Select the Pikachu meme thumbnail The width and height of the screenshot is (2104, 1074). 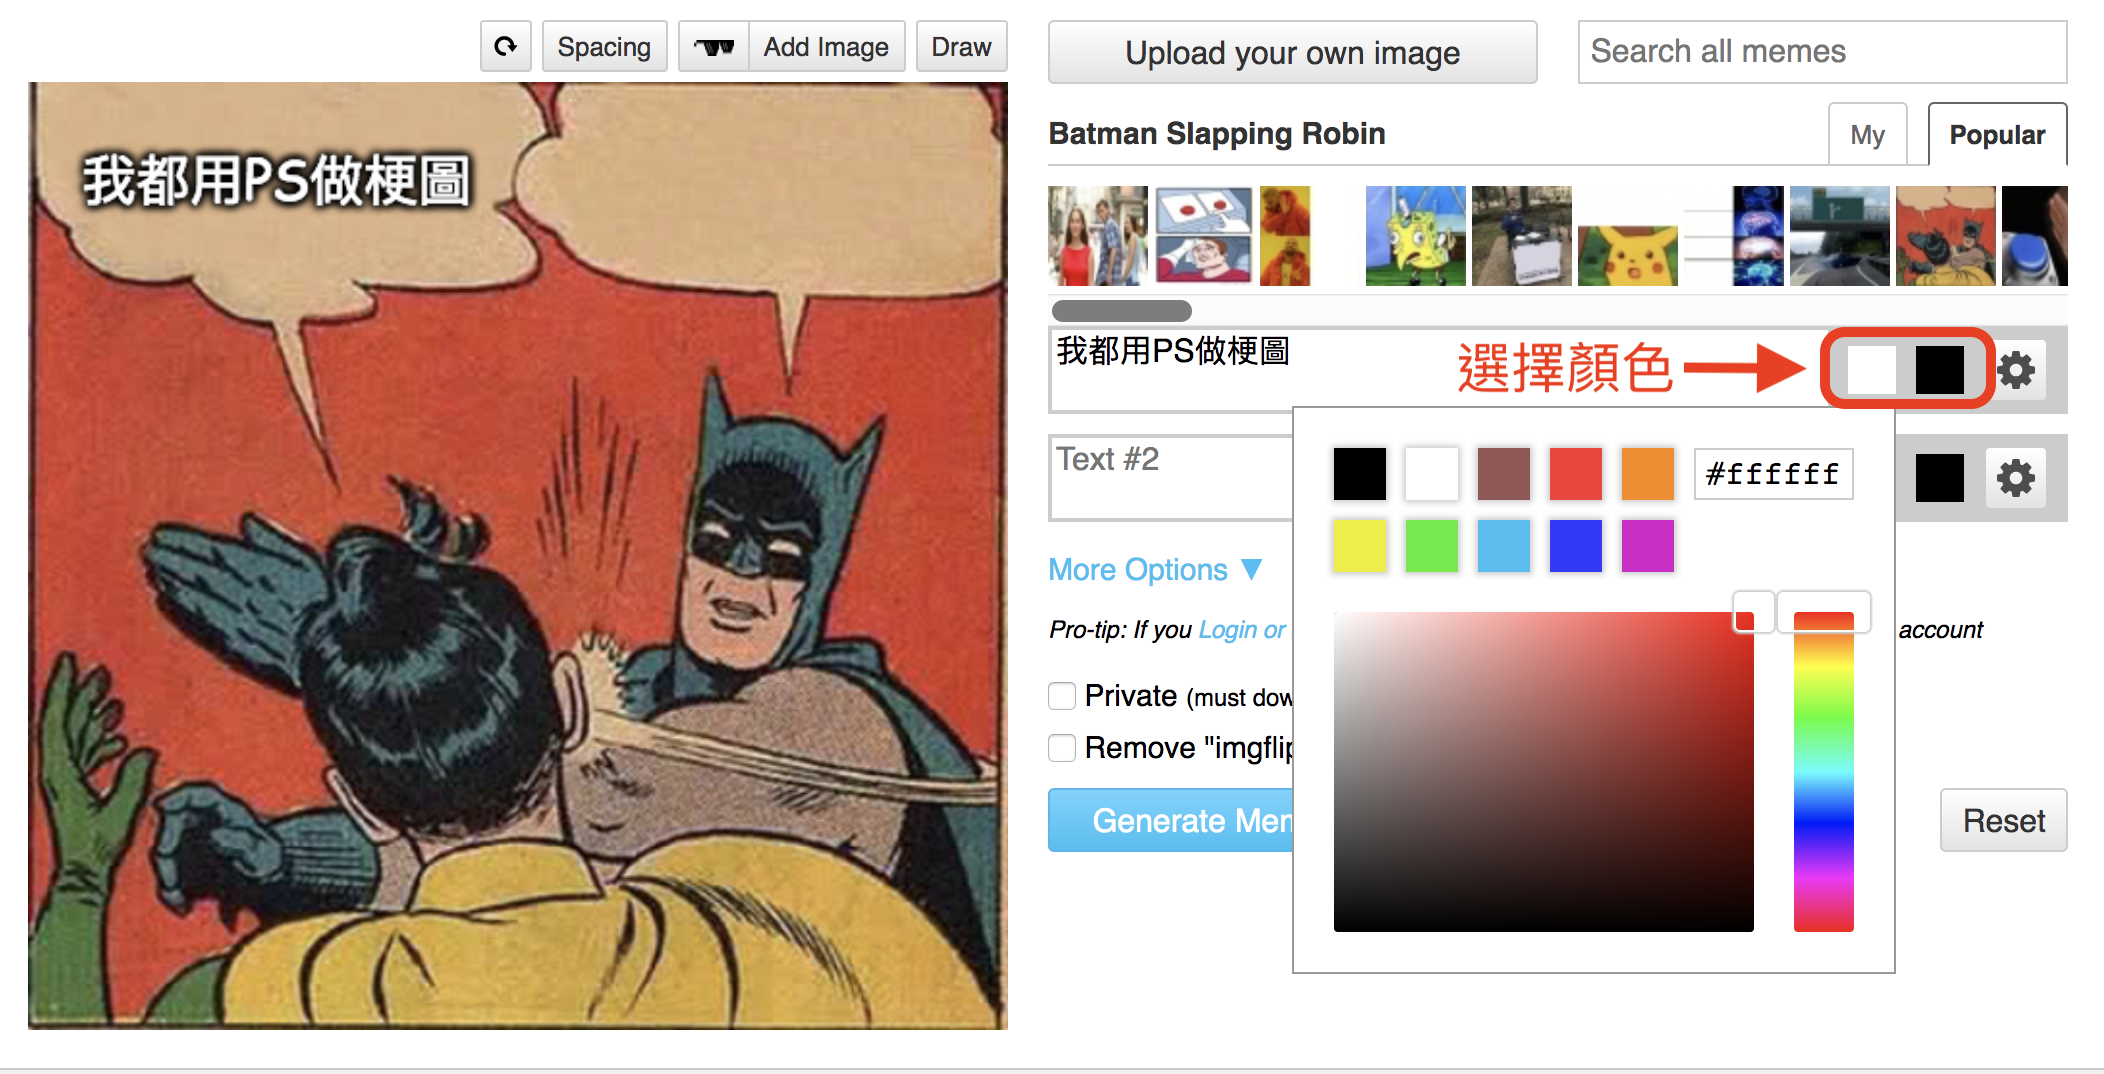click(1627, 237)
